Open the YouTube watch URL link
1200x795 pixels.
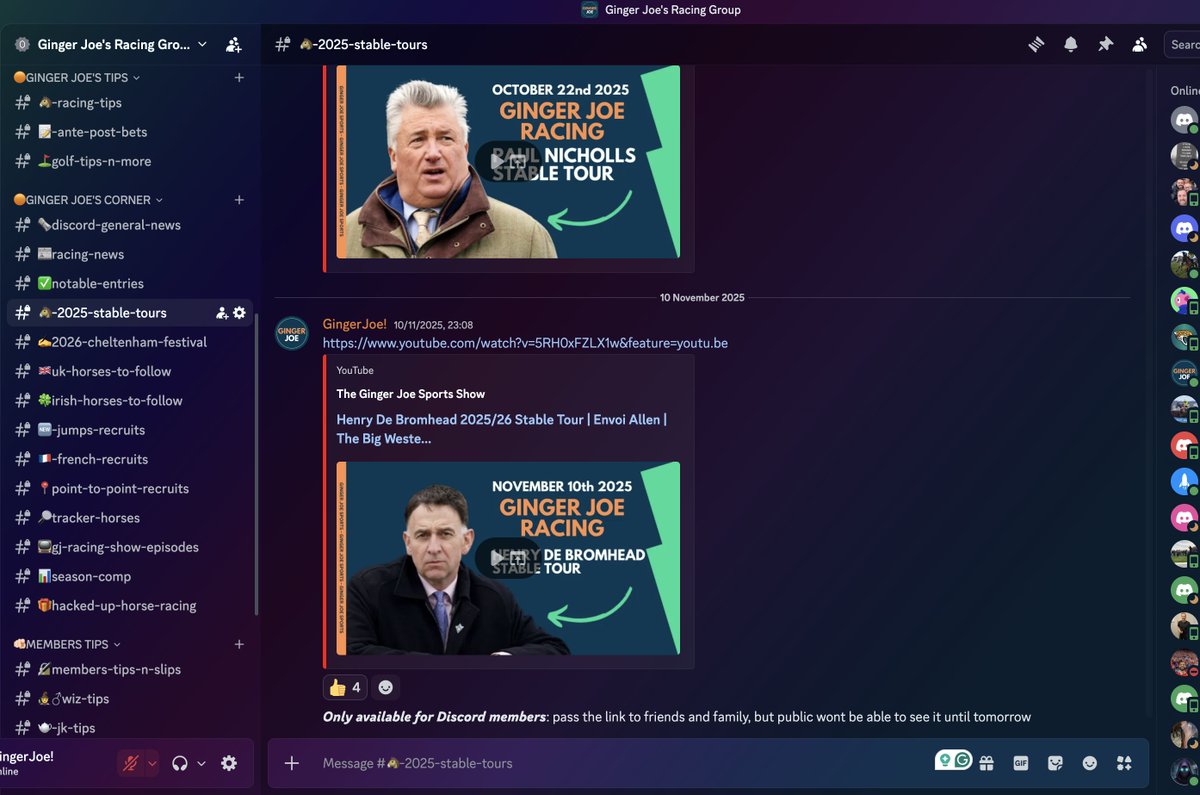(x=525, y=343)
